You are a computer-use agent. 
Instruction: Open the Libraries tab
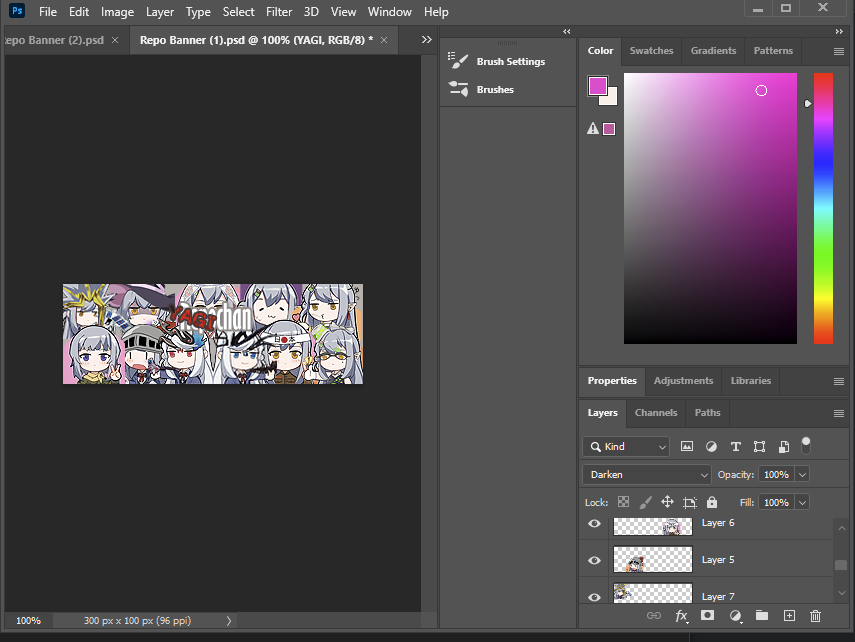pyautogui.click(x=750, y=381)
